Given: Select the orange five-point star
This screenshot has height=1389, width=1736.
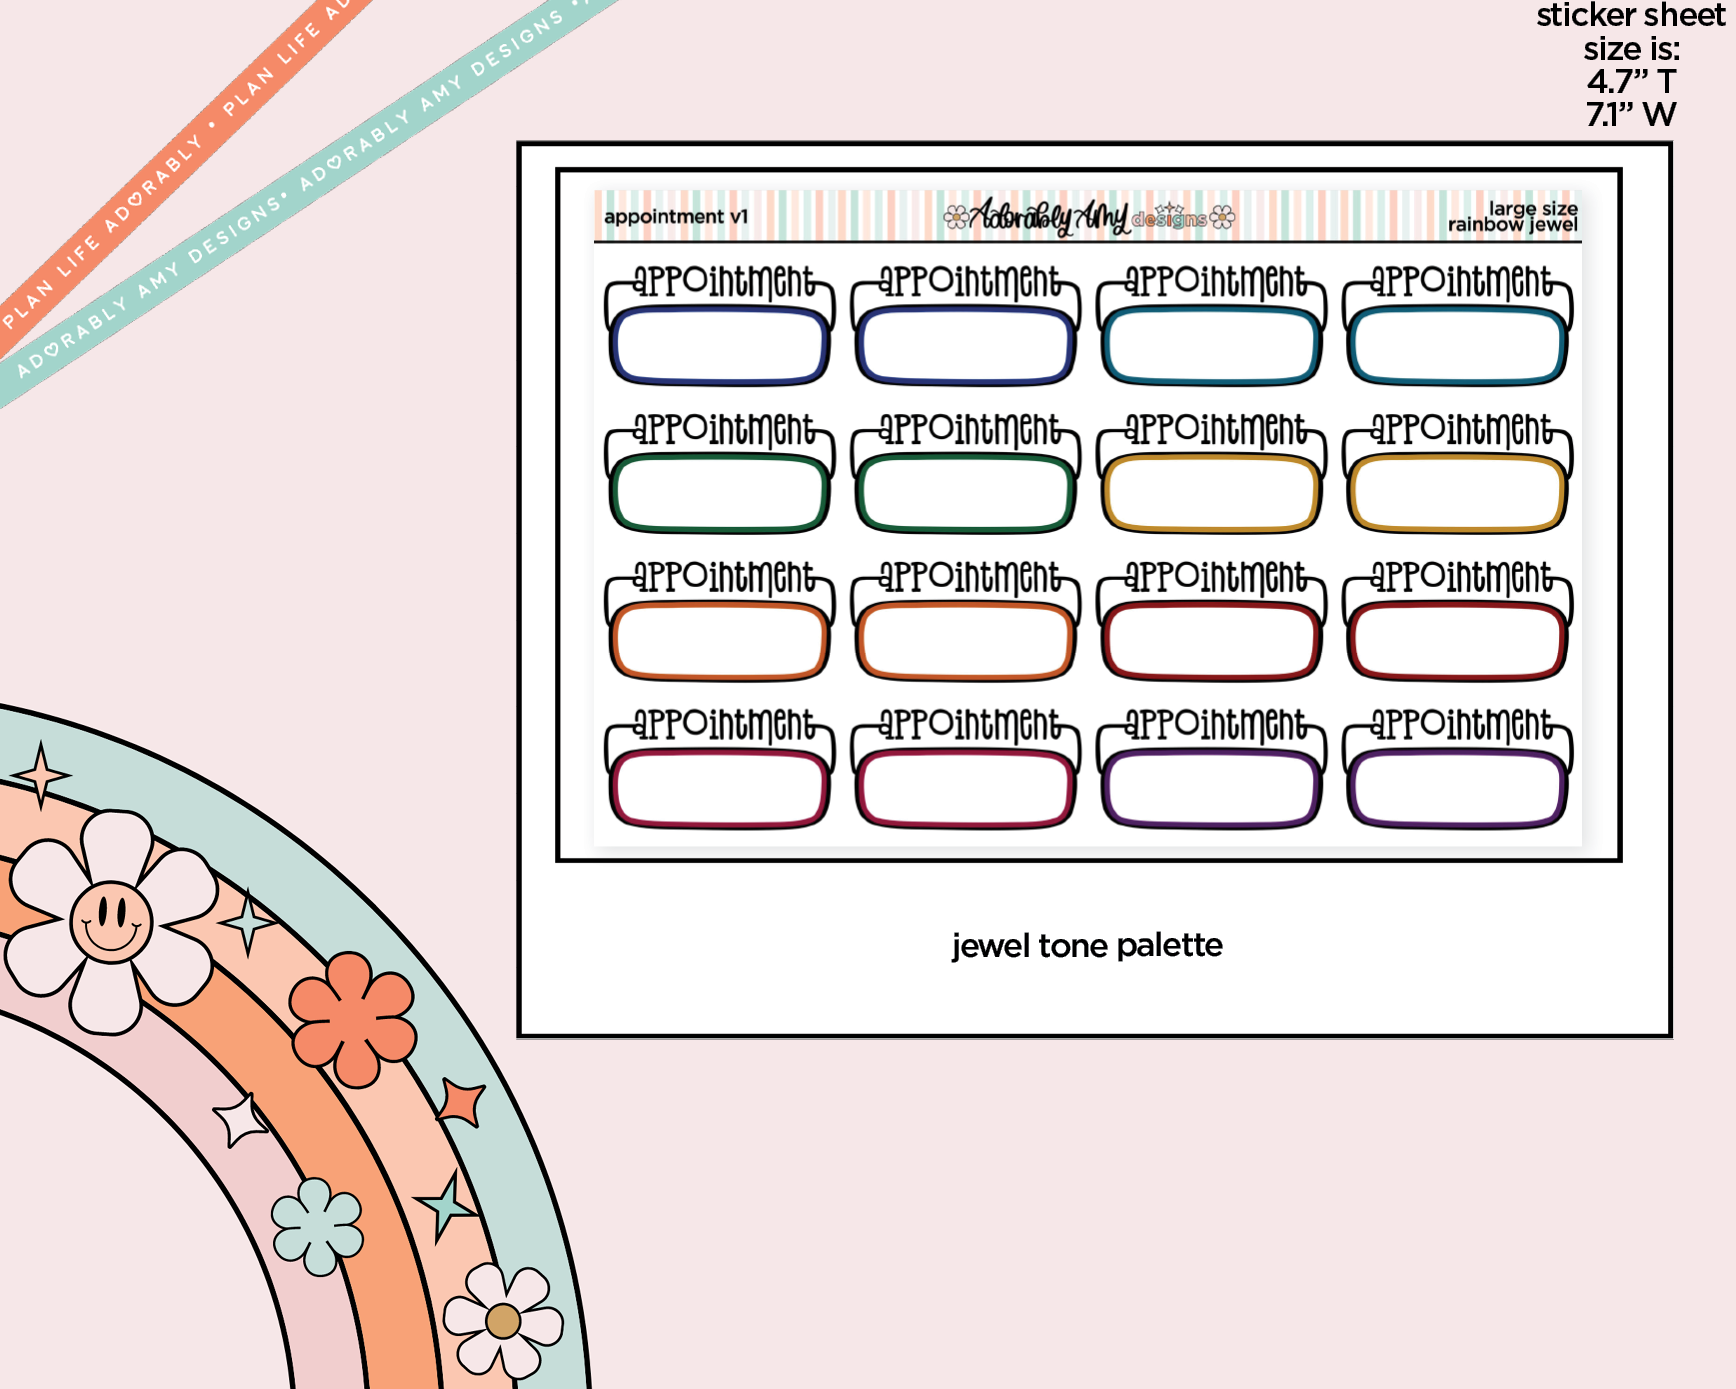Looking at the screenshot, I should pyautogui.click(x=462, y=1102).
